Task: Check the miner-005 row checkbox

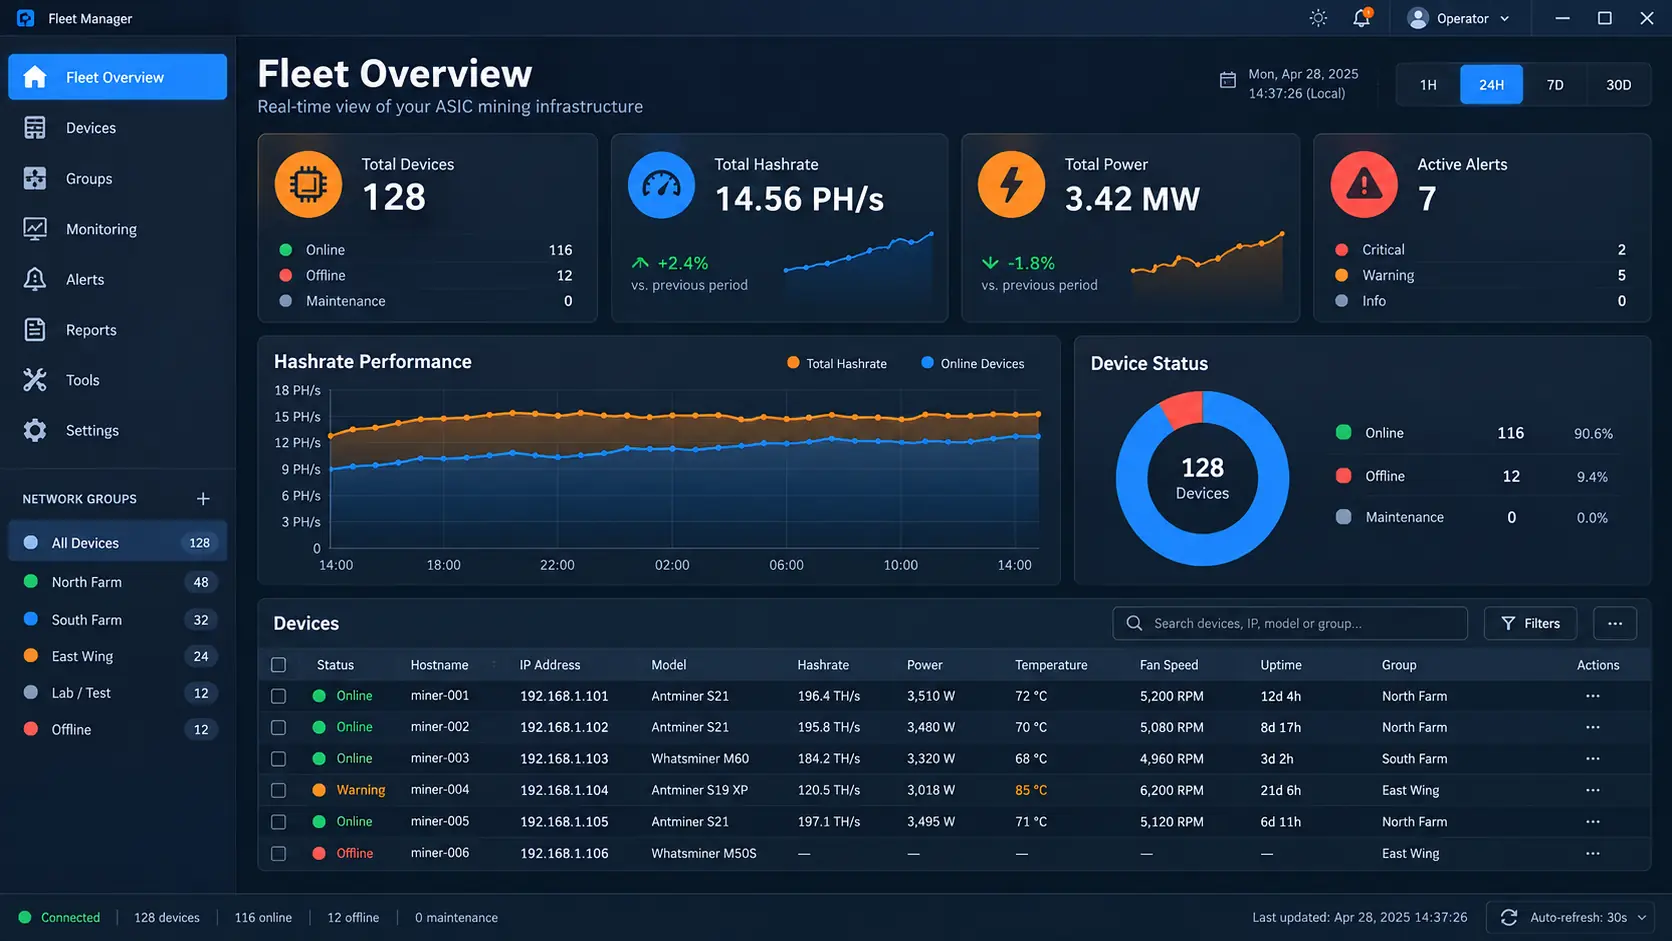Action: point(278,822)
